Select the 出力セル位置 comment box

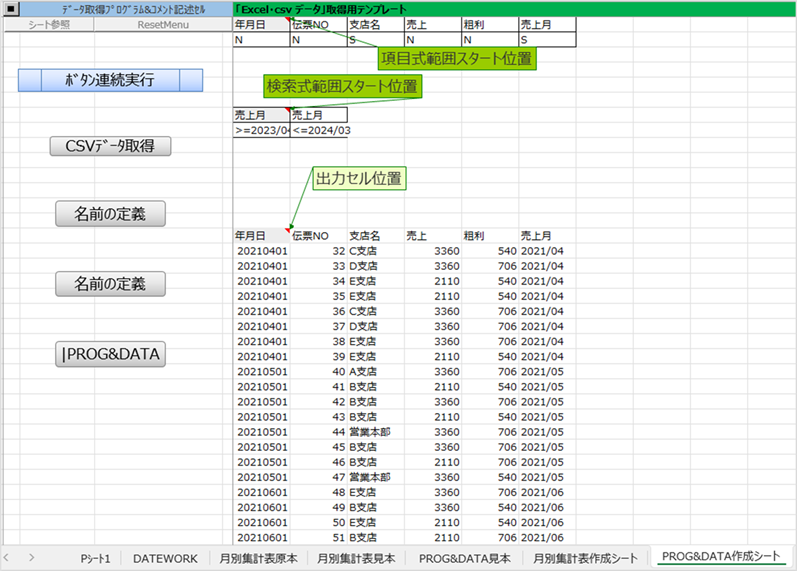[359, 178]
